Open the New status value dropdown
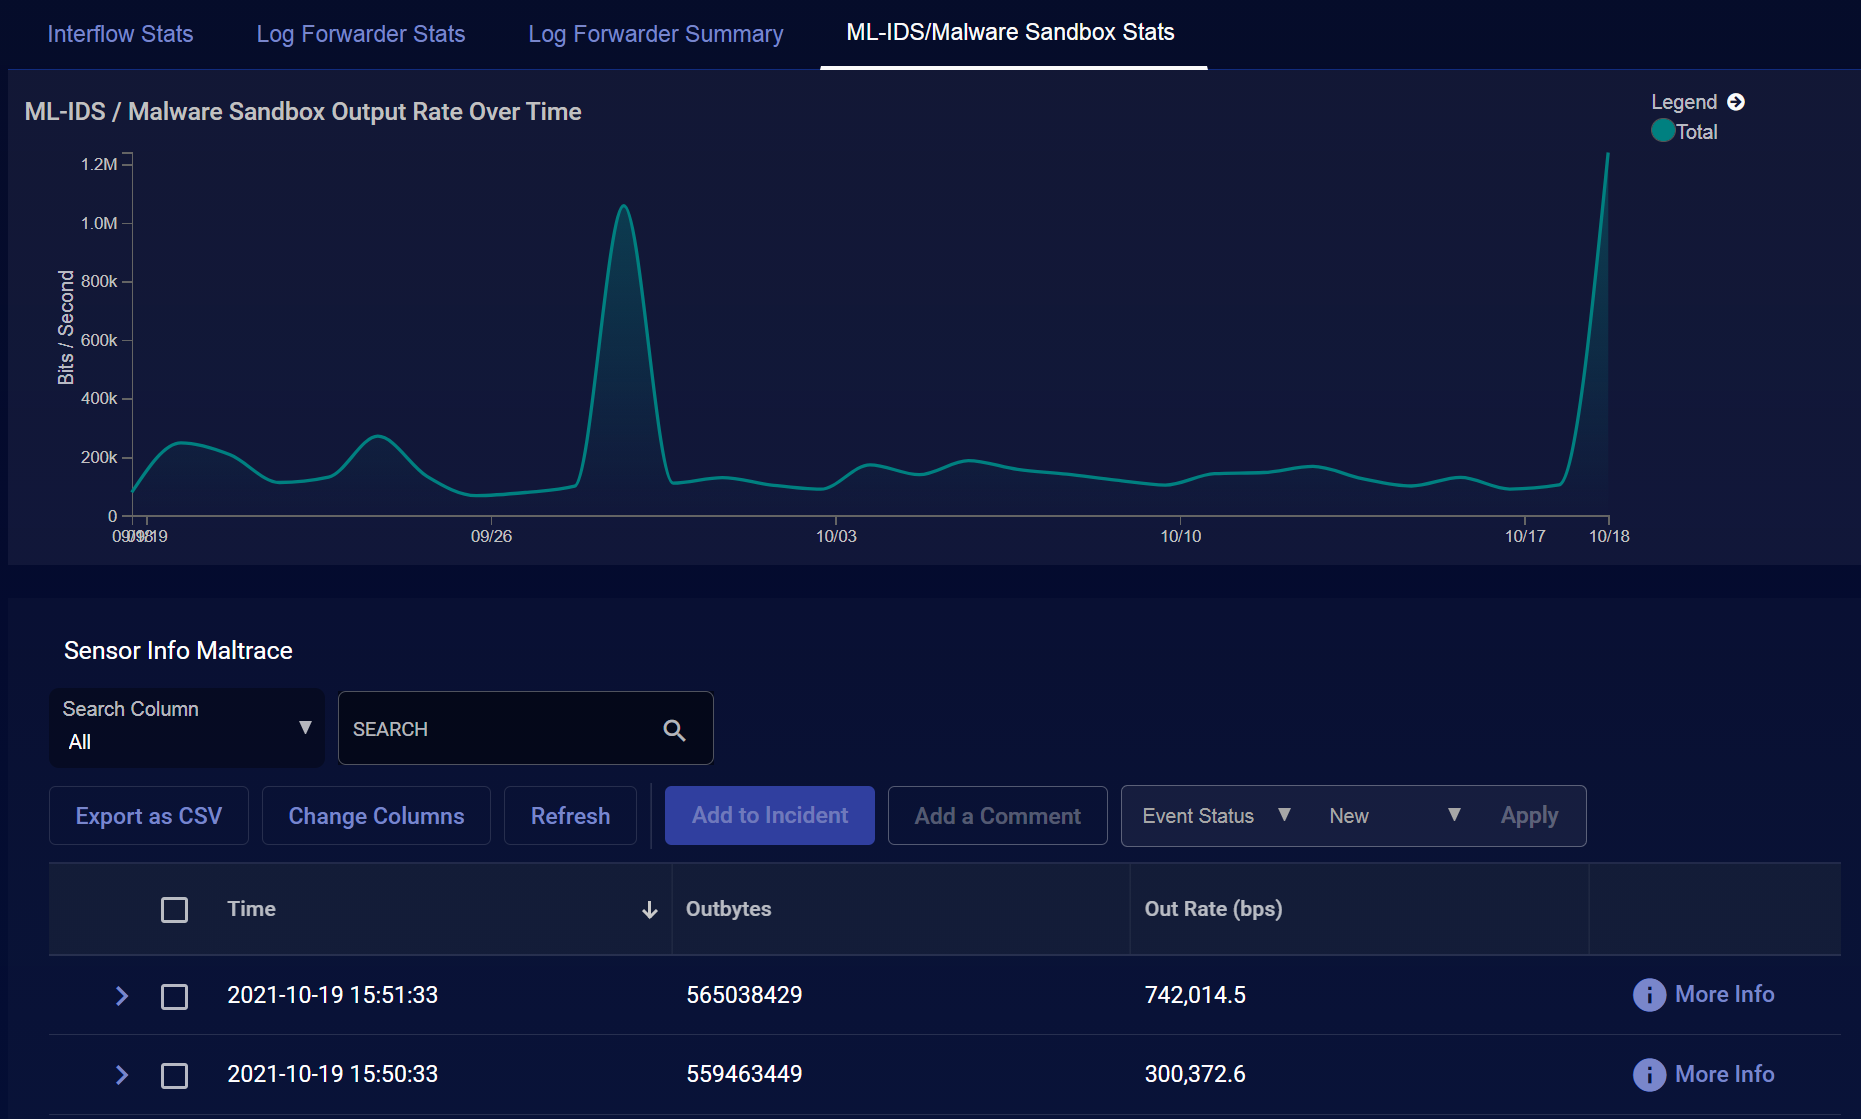The width and height of the screenshot is (1861, 1119). [x=1395, y=816]
